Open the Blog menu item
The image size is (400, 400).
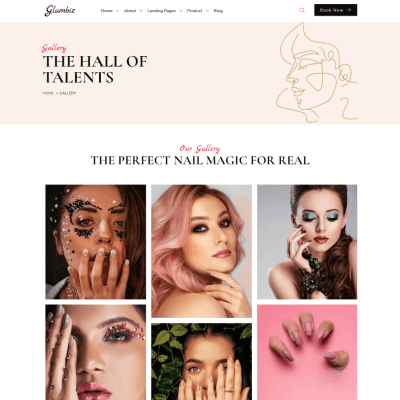(218, 11)
